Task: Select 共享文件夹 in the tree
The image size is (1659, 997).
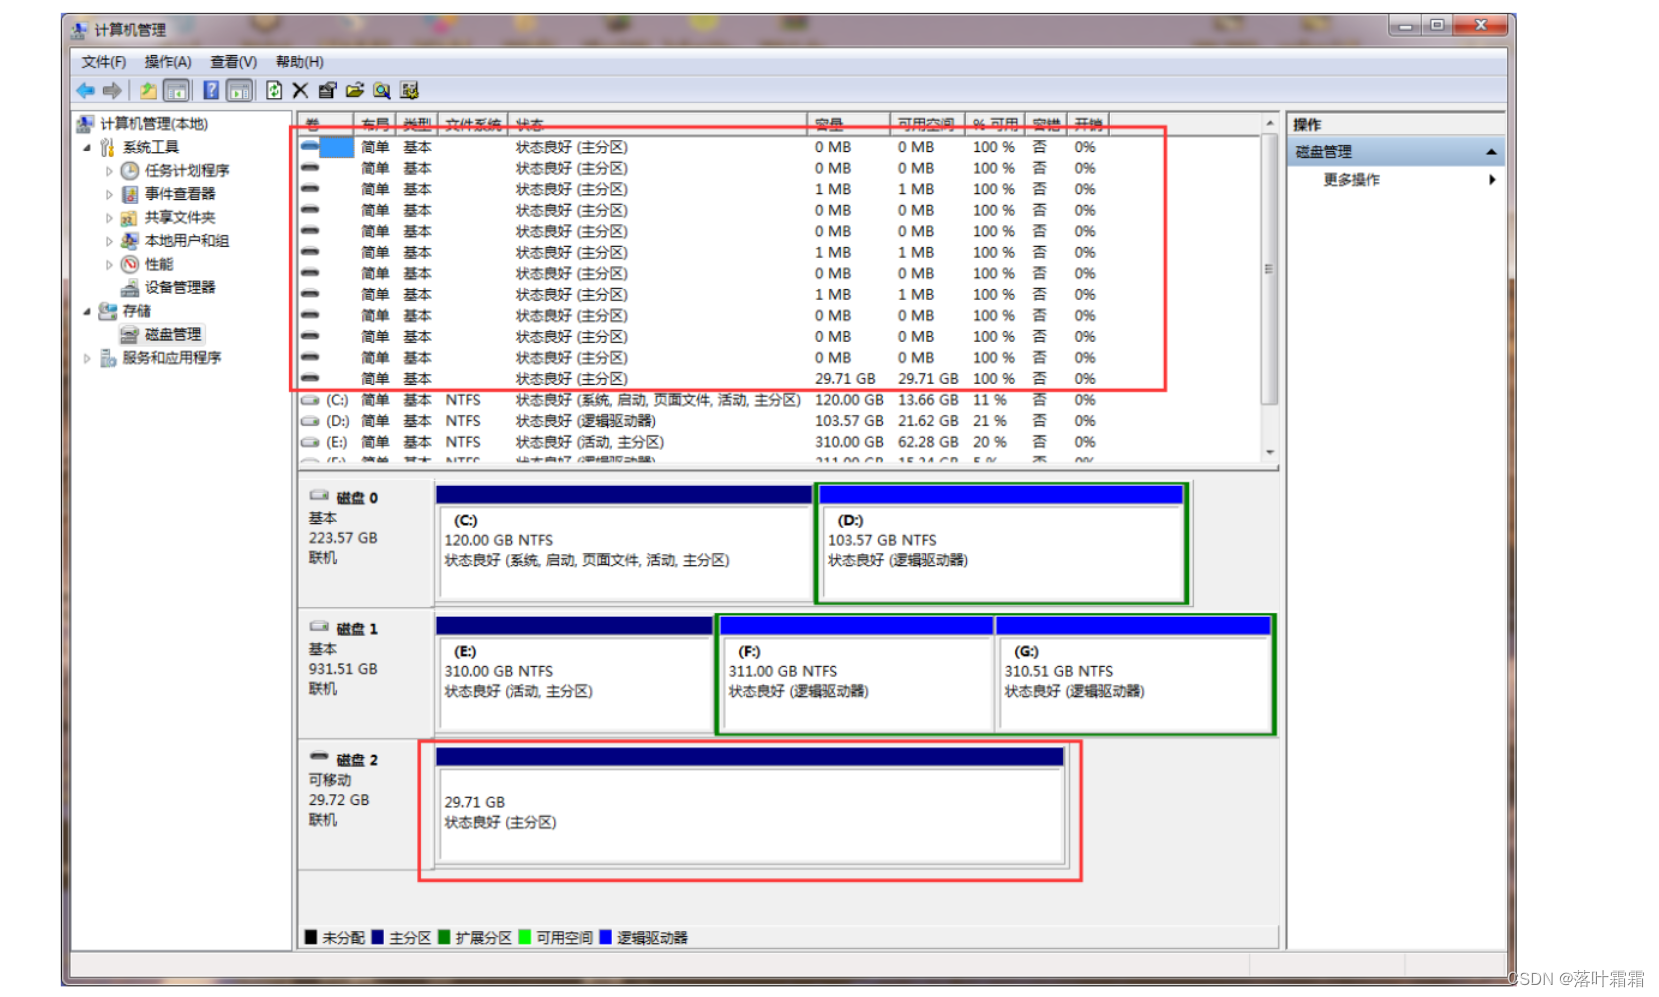Action: coord(180,217)
